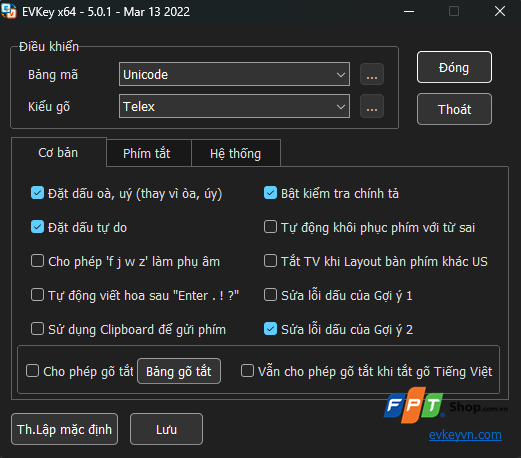The width and height of the screenshot is (521, 458).
Task: Close the EVKey window with X
Action: click(x=500, y=11)
